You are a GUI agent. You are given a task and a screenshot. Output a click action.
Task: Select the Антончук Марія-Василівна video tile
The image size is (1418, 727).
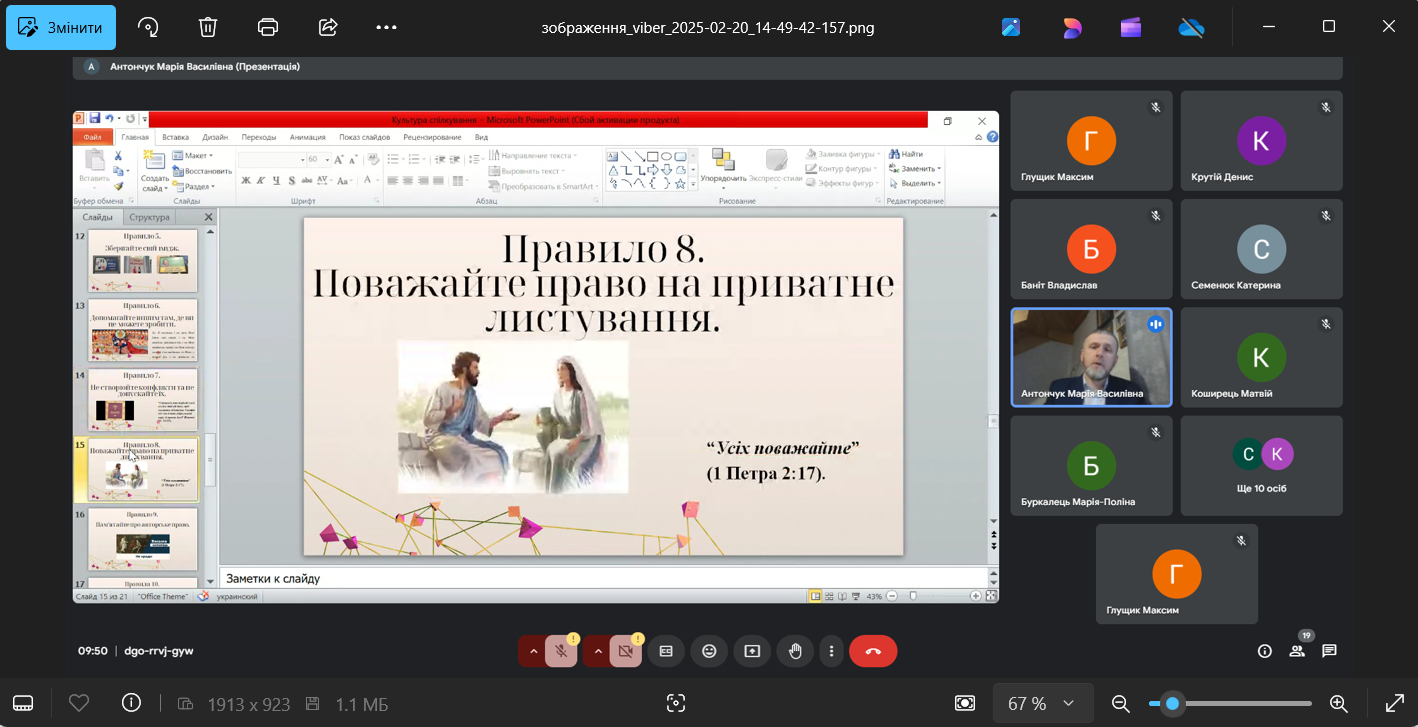pyautogui.click(x=1091, y=357)
